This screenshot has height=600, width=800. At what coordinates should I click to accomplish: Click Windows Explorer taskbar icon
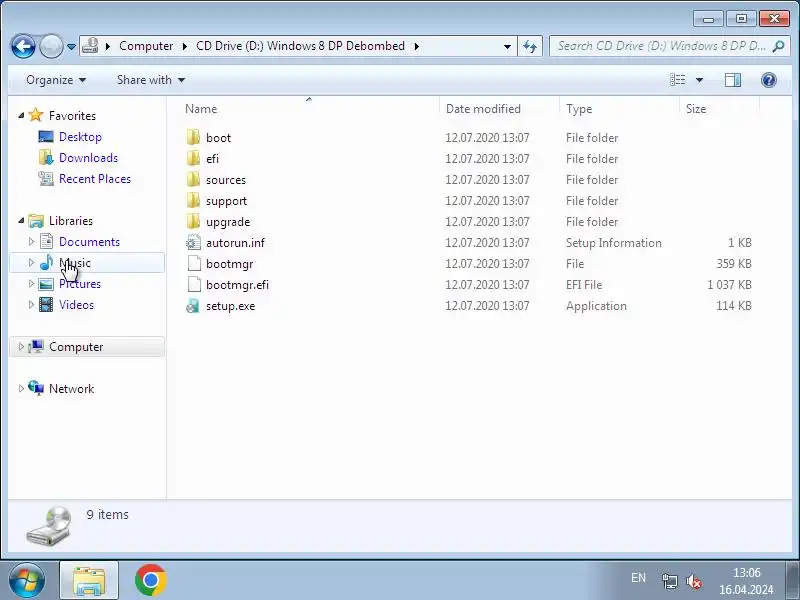coord(89,581)
